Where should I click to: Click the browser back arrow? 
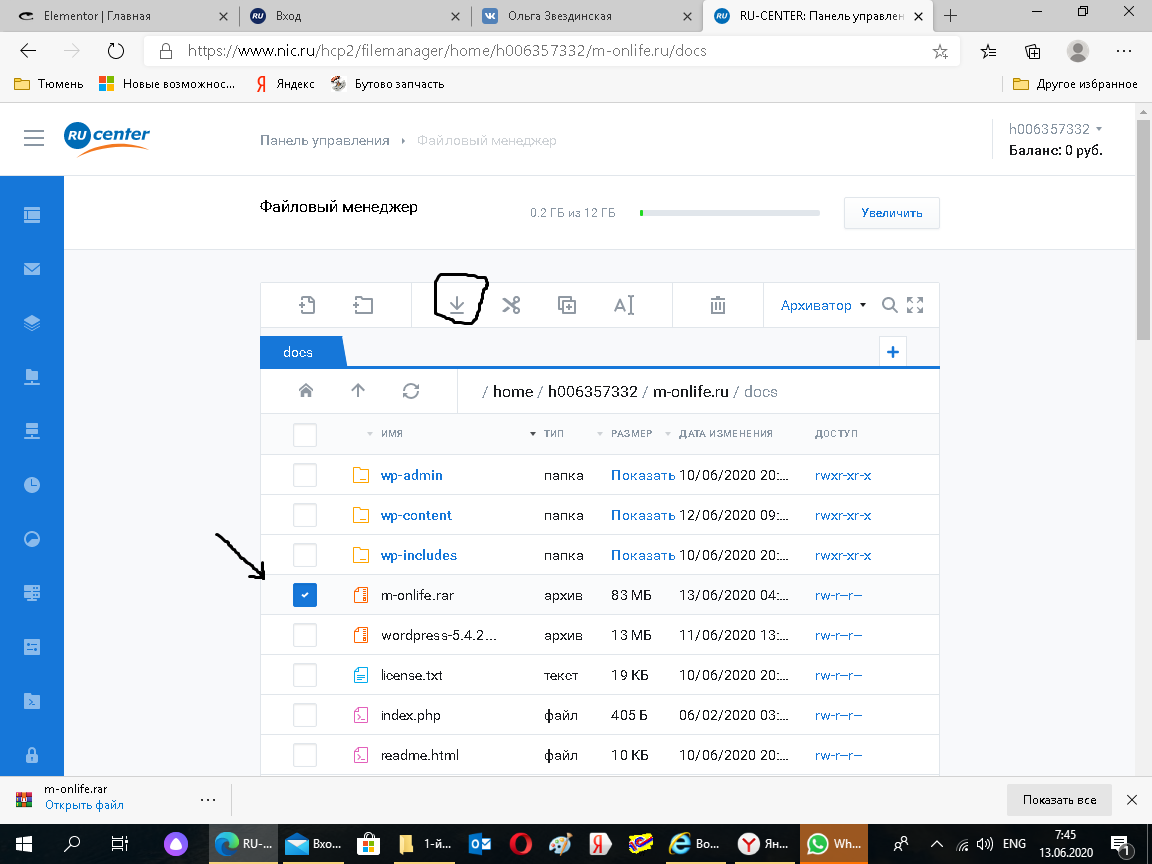click(28, 51)
